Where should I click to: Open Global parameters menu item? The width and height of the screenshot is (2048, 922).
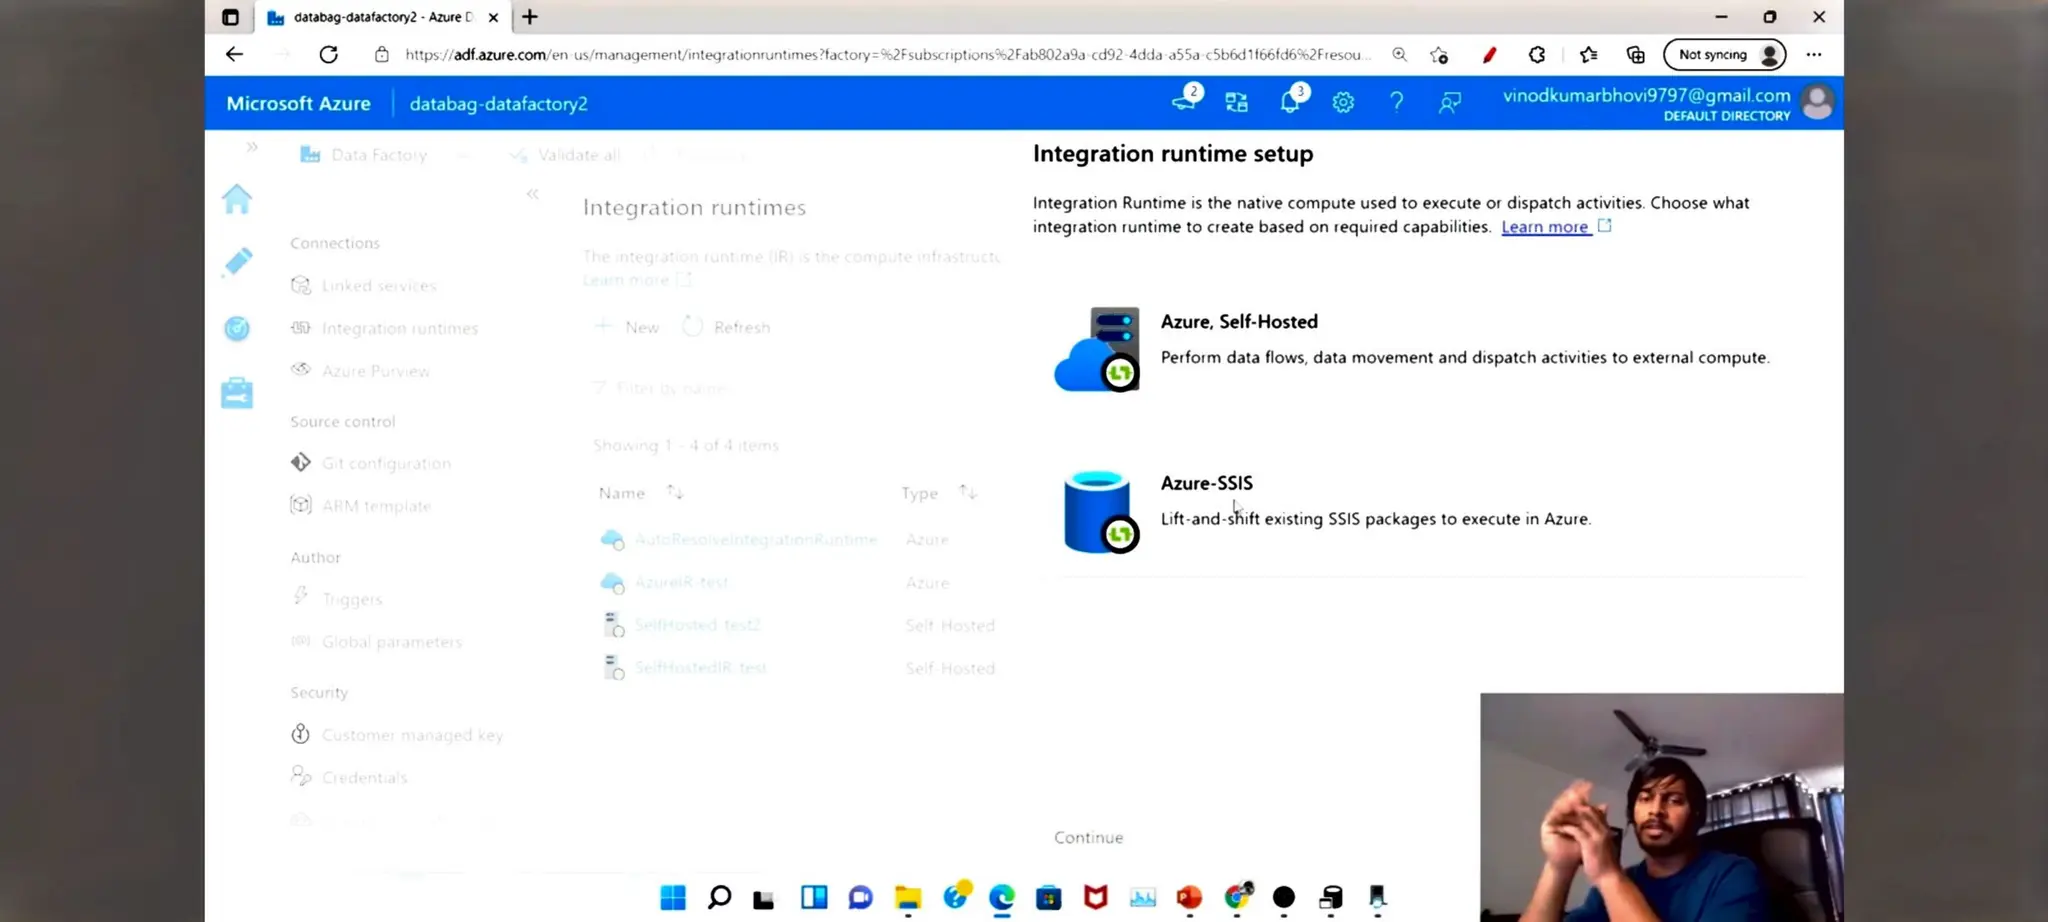coord(391,642)
